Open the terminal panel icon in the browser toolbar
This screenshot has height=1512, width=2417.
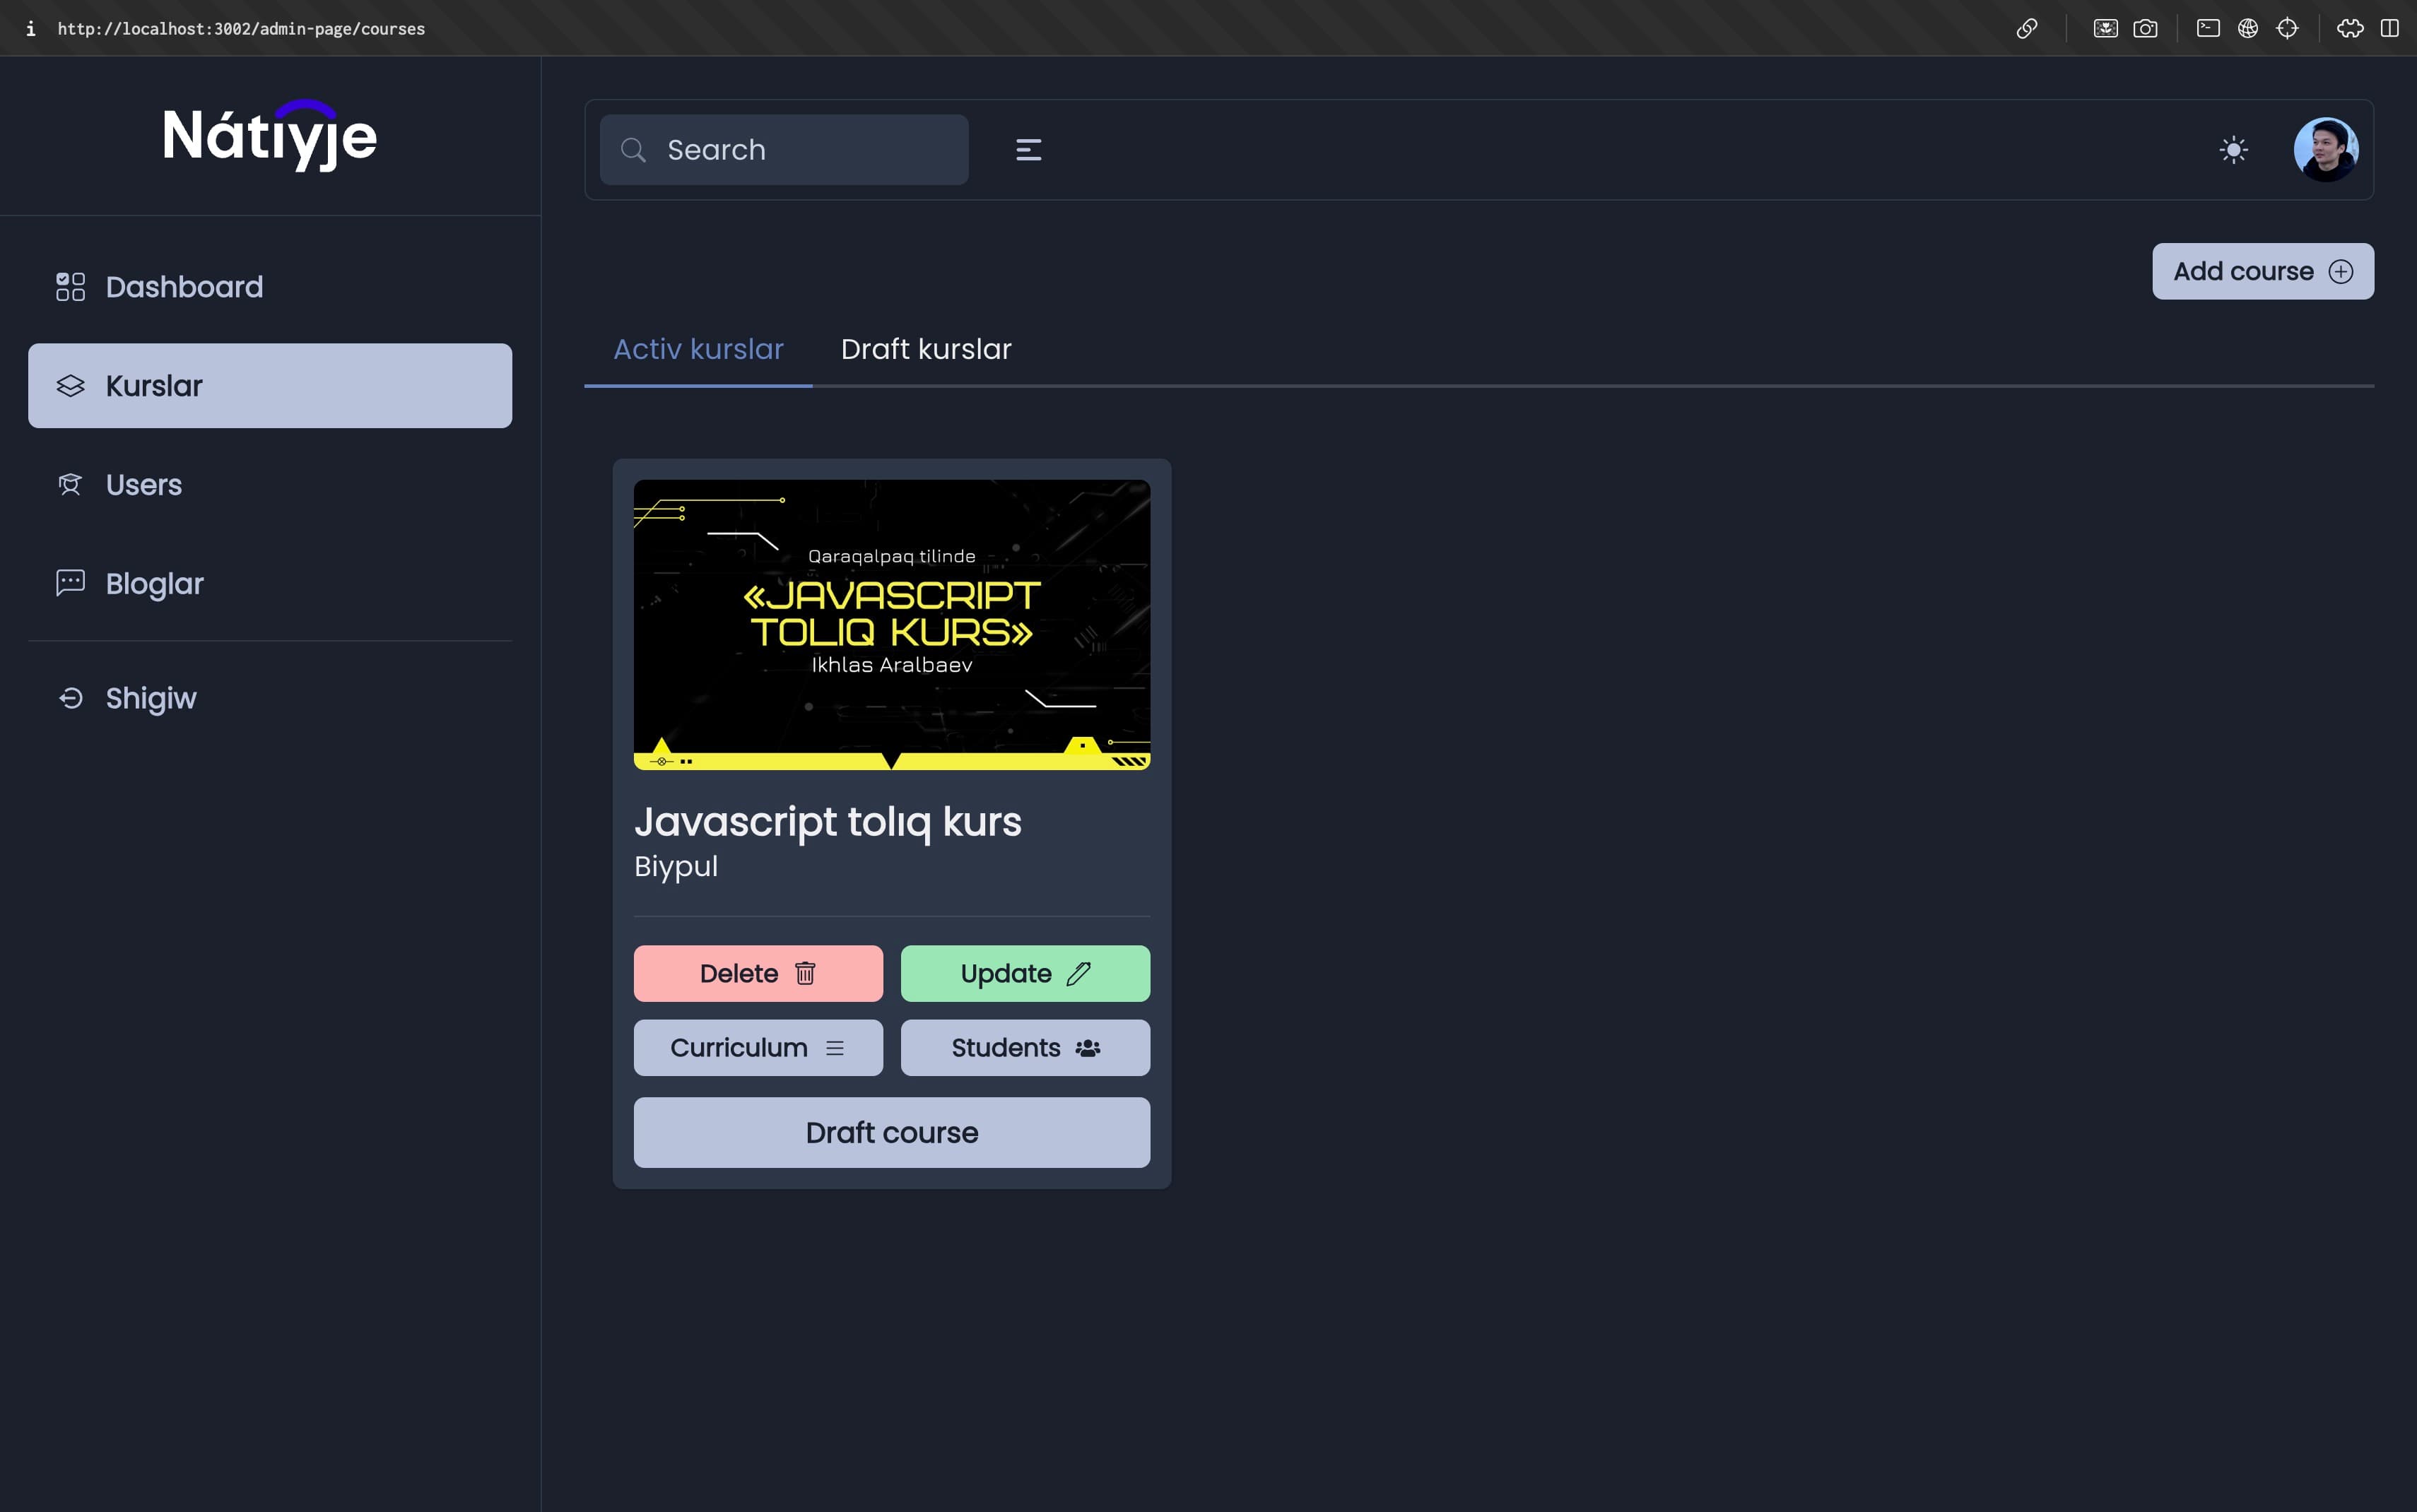click(2207, 28)
